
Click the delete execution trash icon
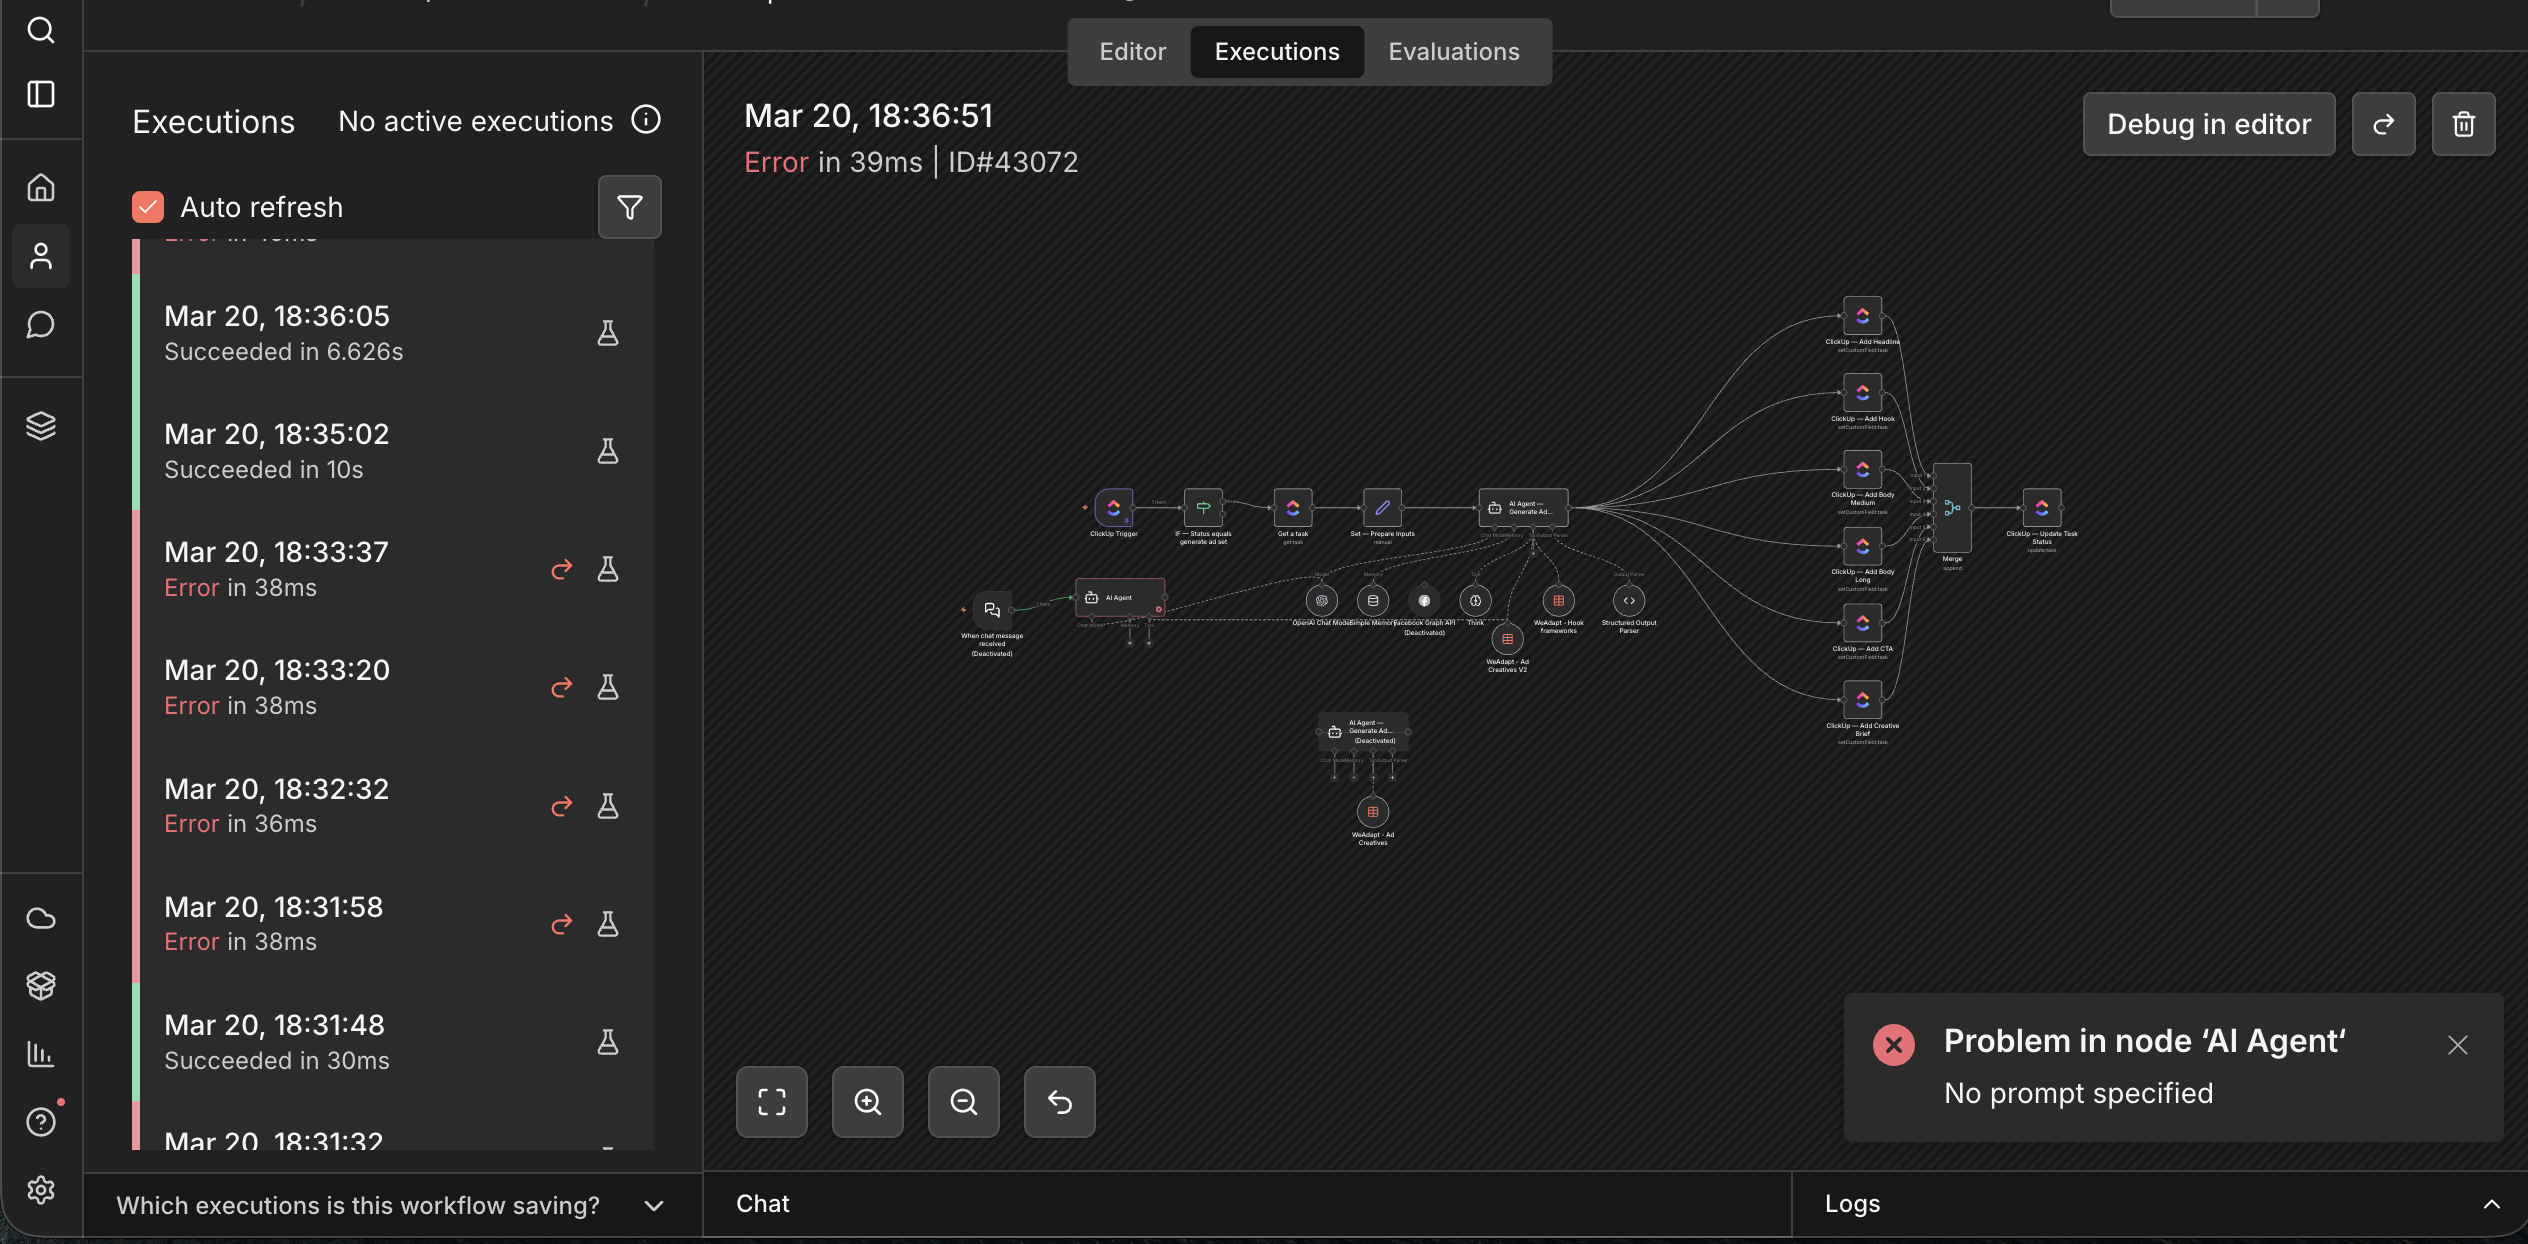pos(2463,124)
